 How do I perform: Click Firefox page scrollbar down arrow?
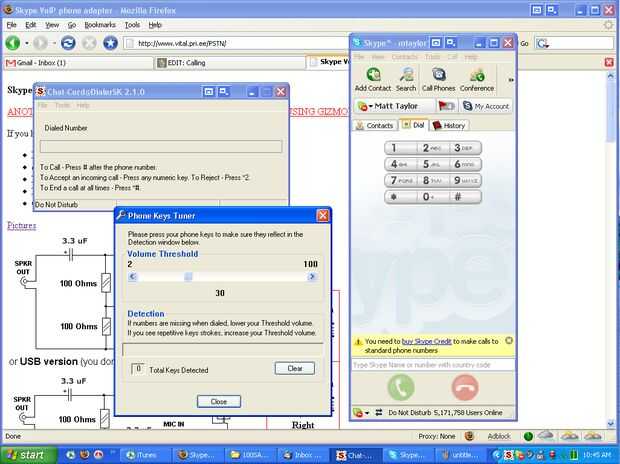[x=611, y=424]
